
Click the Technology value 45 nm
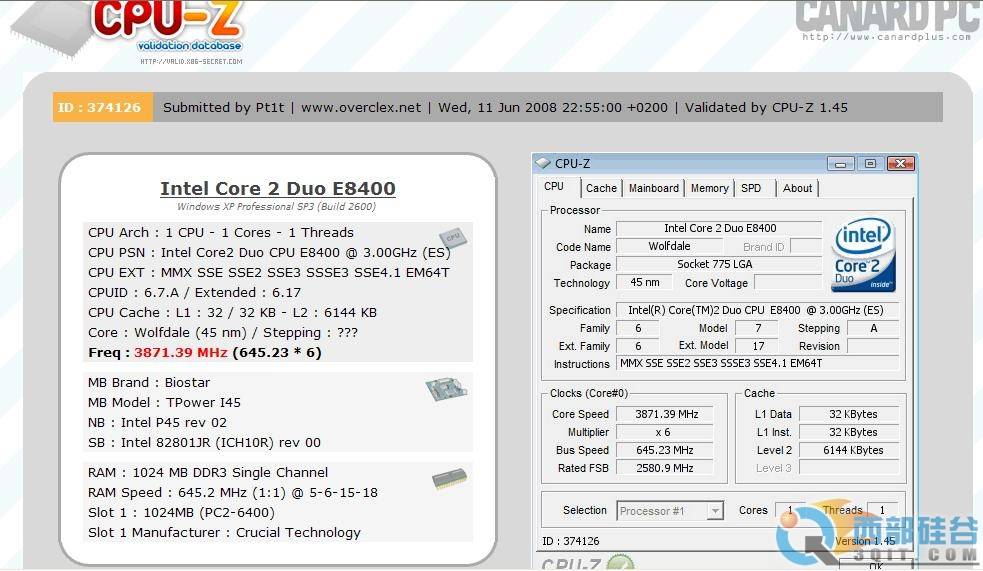pos(644,283)
